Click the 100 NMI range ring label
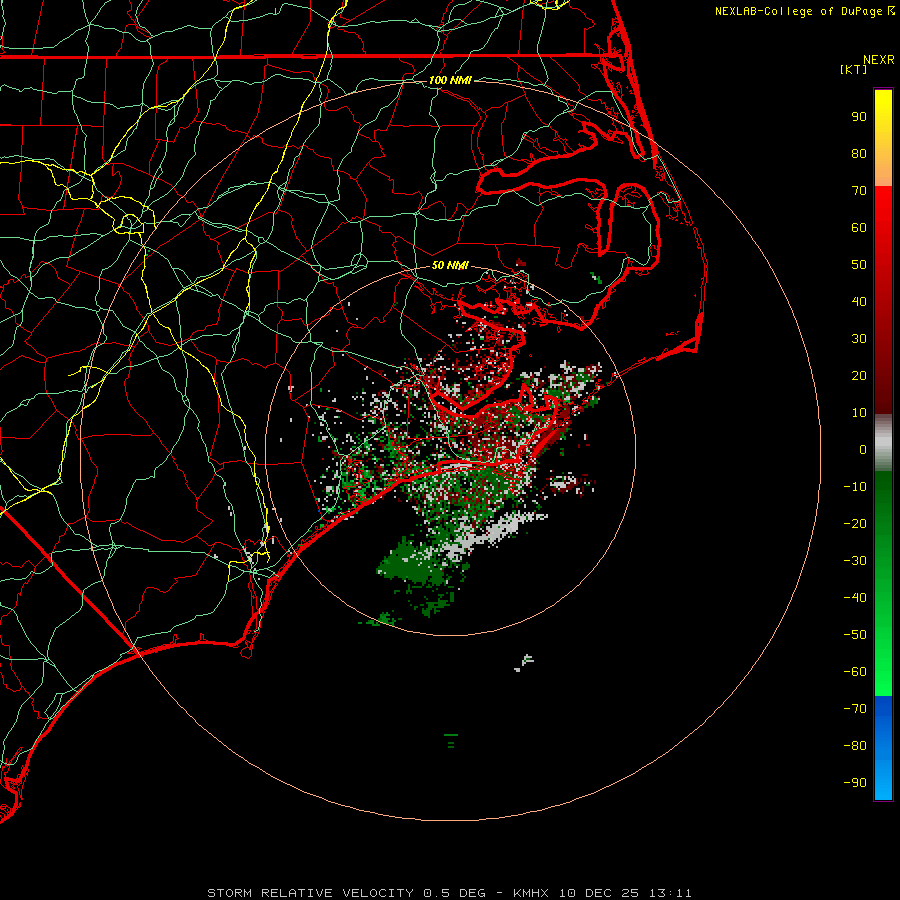Screen dimensions: 900x900 [450, 80]
